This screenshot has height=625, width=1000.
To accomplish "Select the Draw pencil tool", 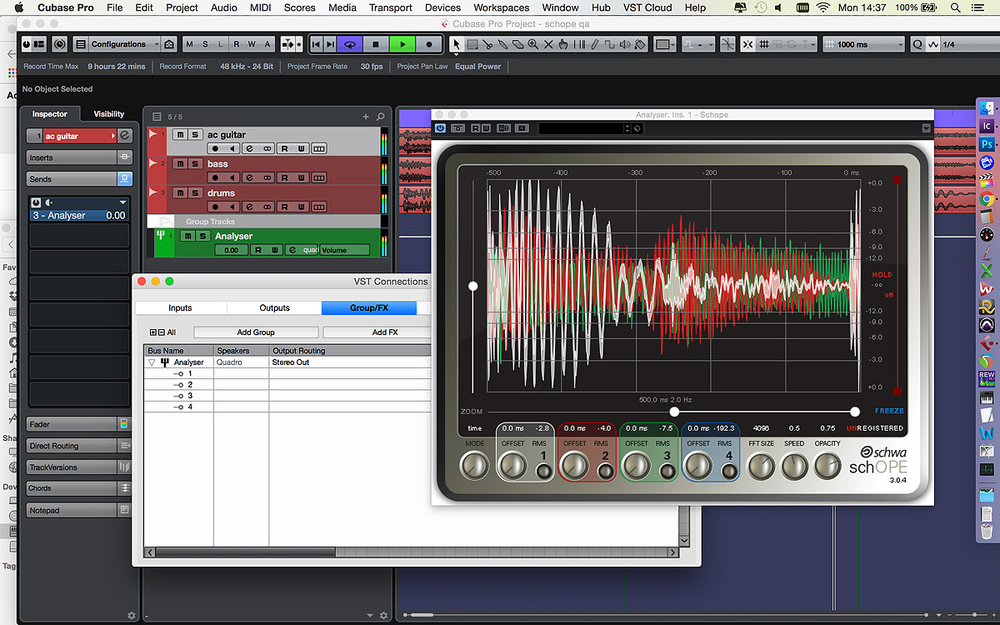I will click(x=594, y=44).
